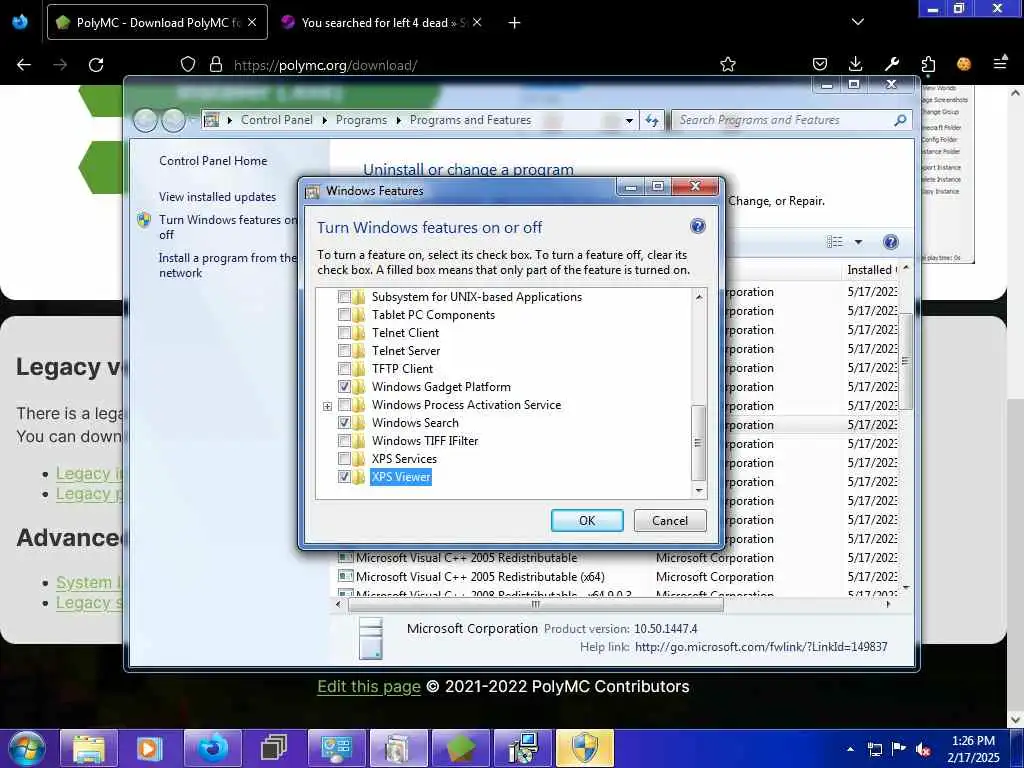Expand the address bar history dropdown
This screenshot has width=1024, height=768.
click(629, 121)
